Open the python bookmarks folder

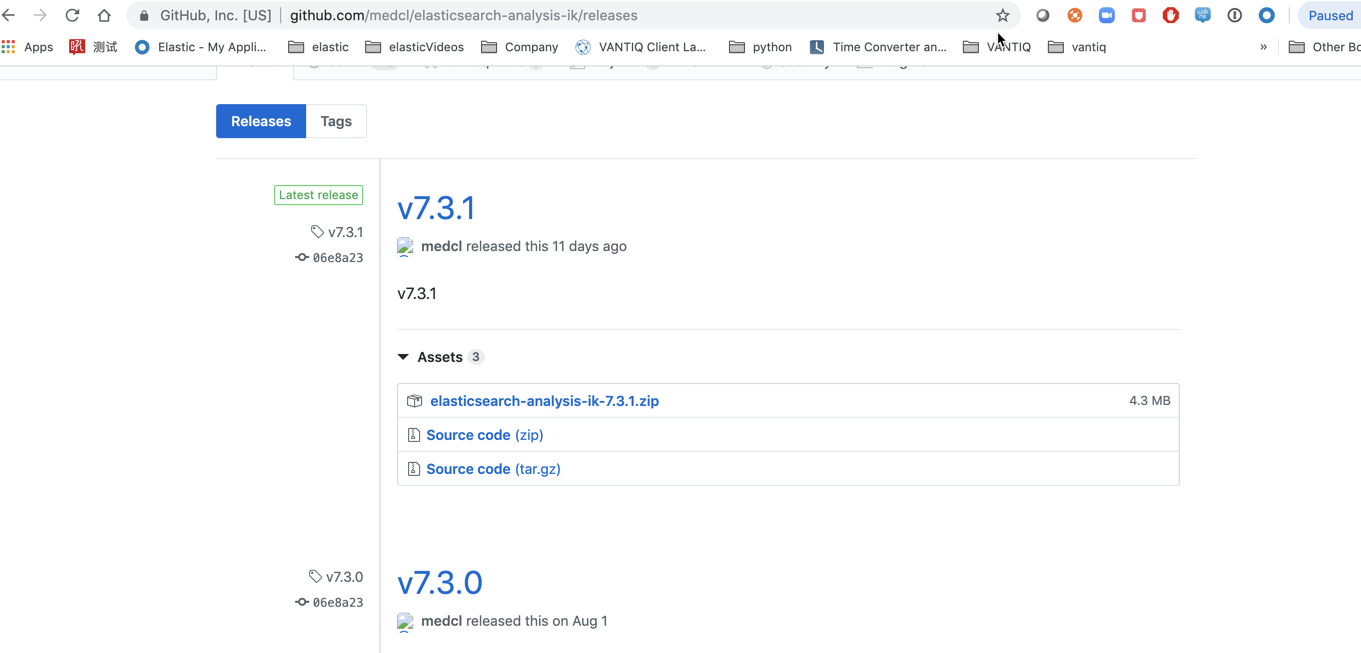tap(760, 47)
